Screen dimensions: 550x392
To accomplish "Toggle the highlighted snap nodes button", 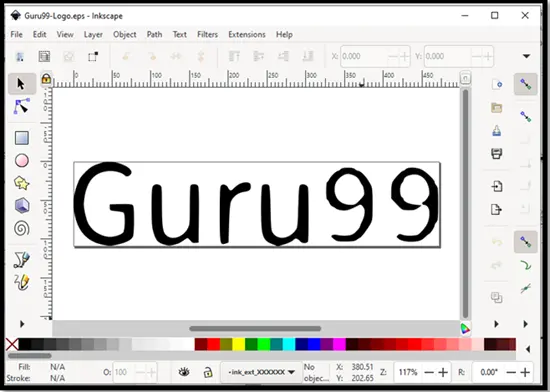I will [x=526, y=242].
